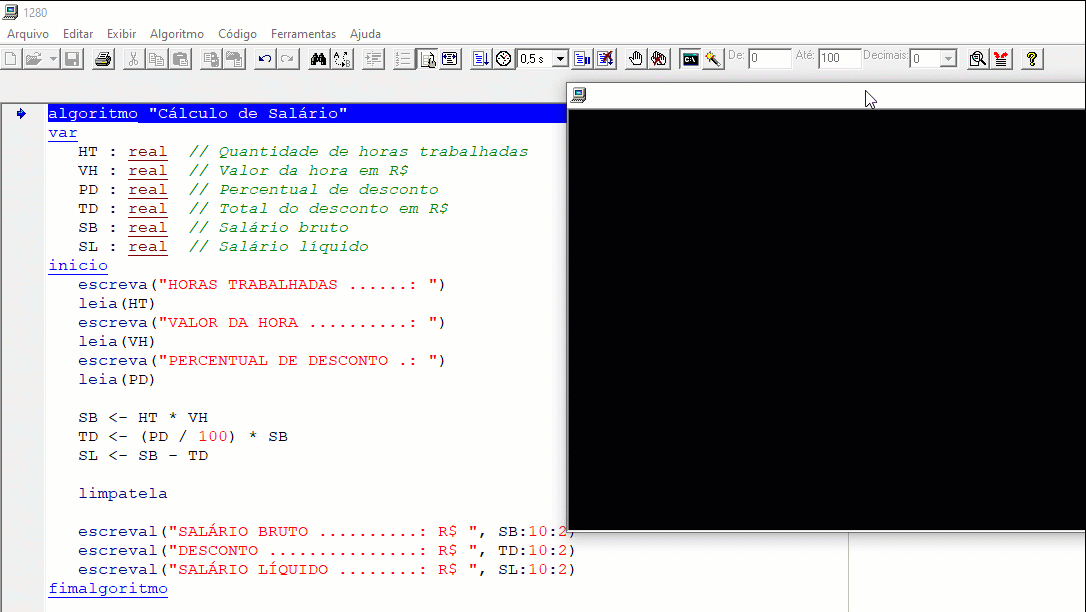Click the "// Total do desconto em R$" comment
1086x612 pixels.
tap(319, 209)
